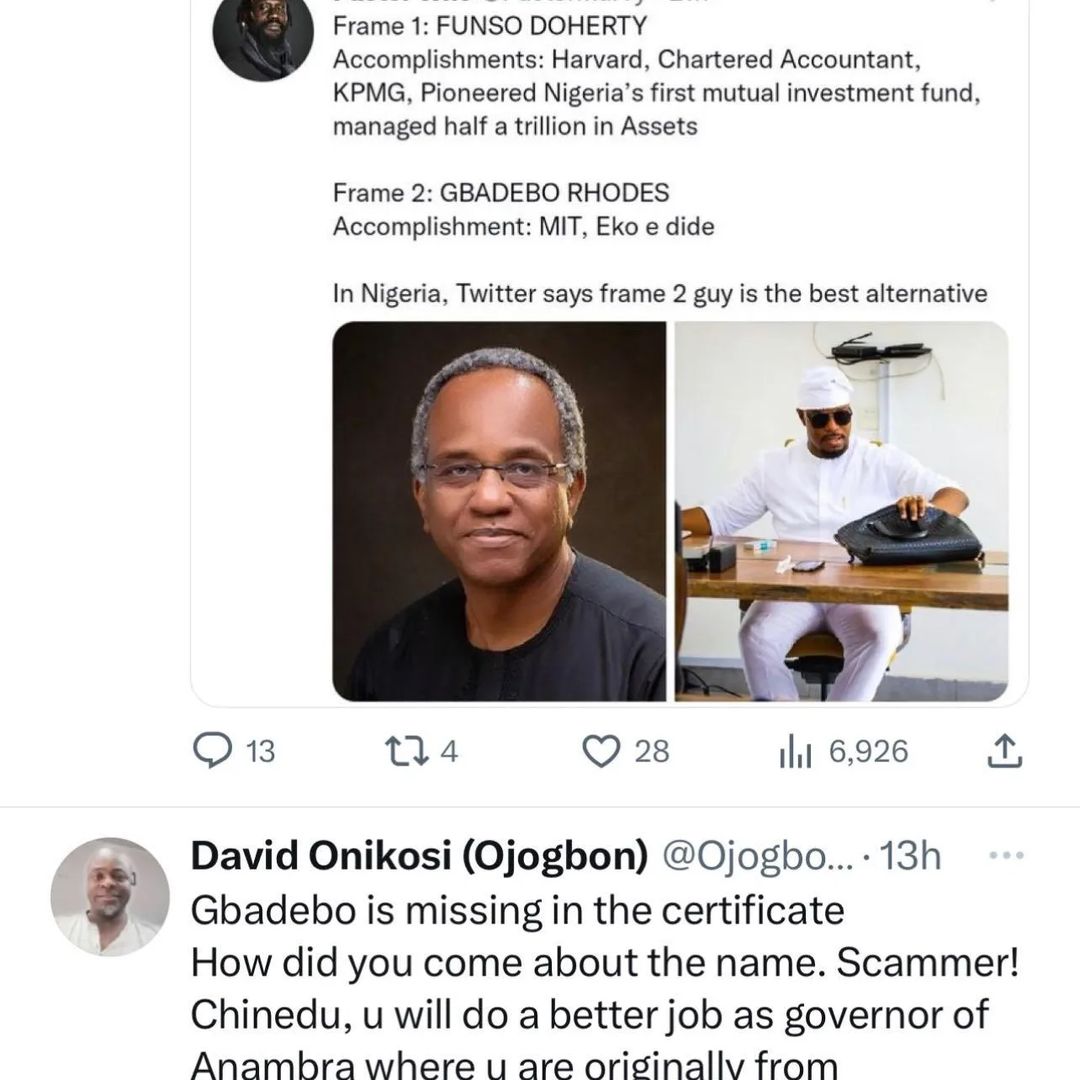Click the 'Frame 2: GBADEBO RHODES' text line
This screenshot has height=1080, width=1080.
[x=501, y=192]
